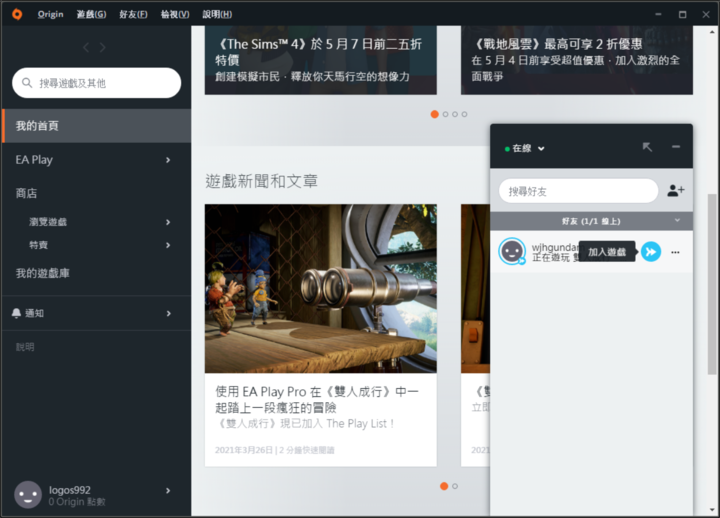Click the 搜尋好友 search field

(579, 191)
